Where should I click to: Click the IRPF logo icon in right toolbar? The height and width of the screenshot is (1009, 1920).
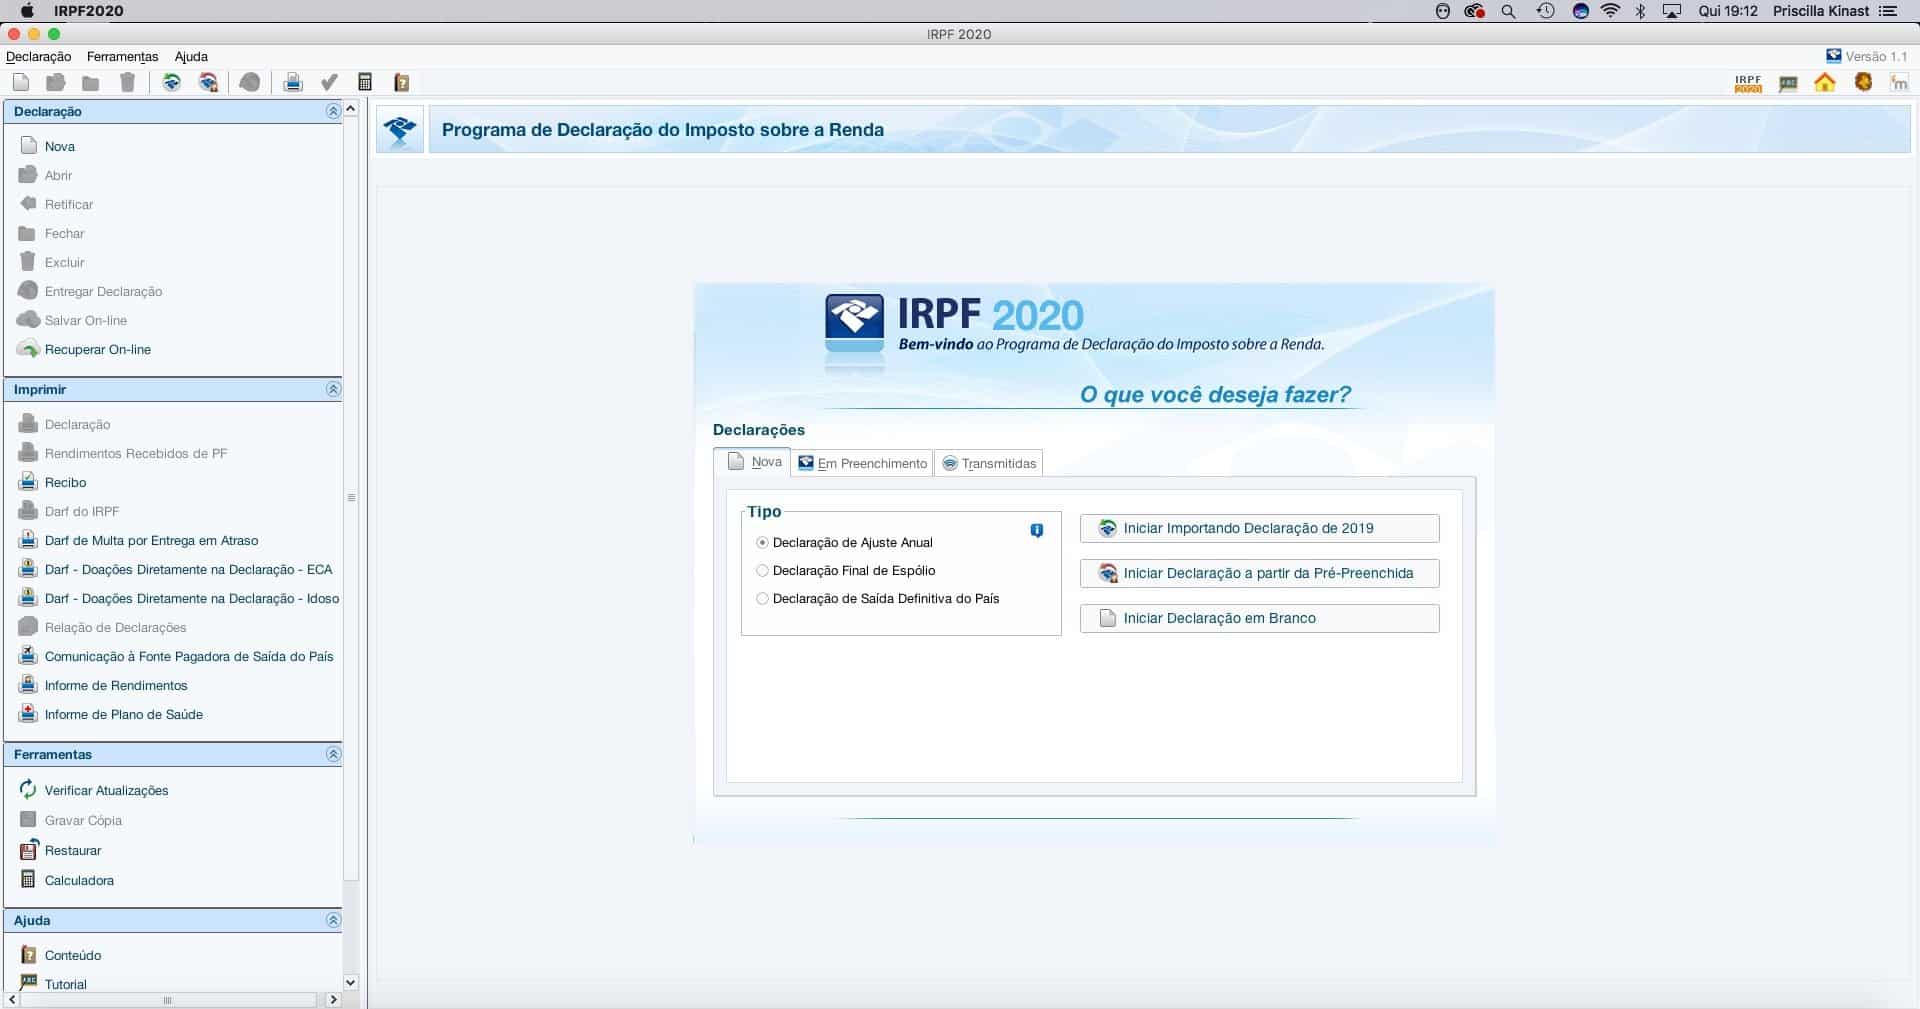(x=1748, y=83)
